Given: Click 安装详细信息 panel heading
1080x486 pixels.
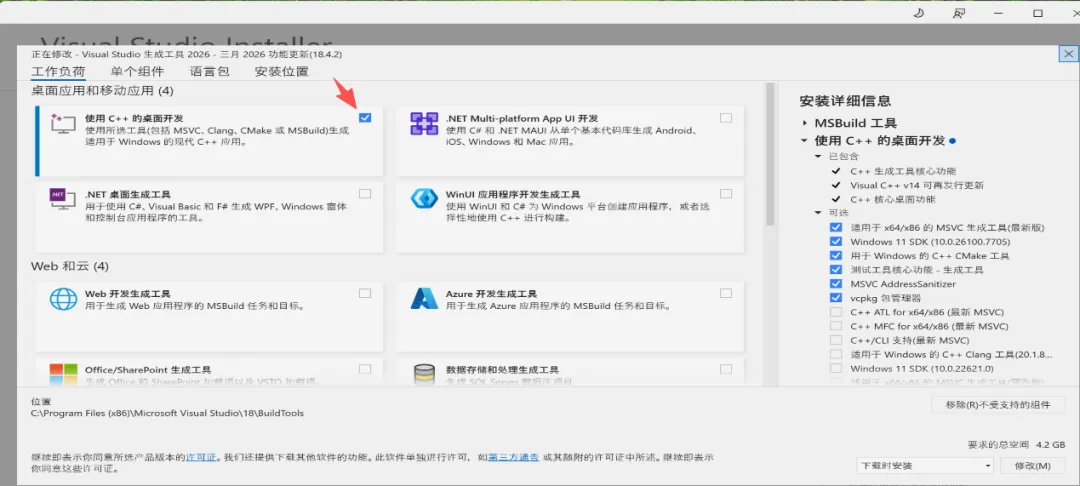Looking at the screenshot, I should coord(845,101).
